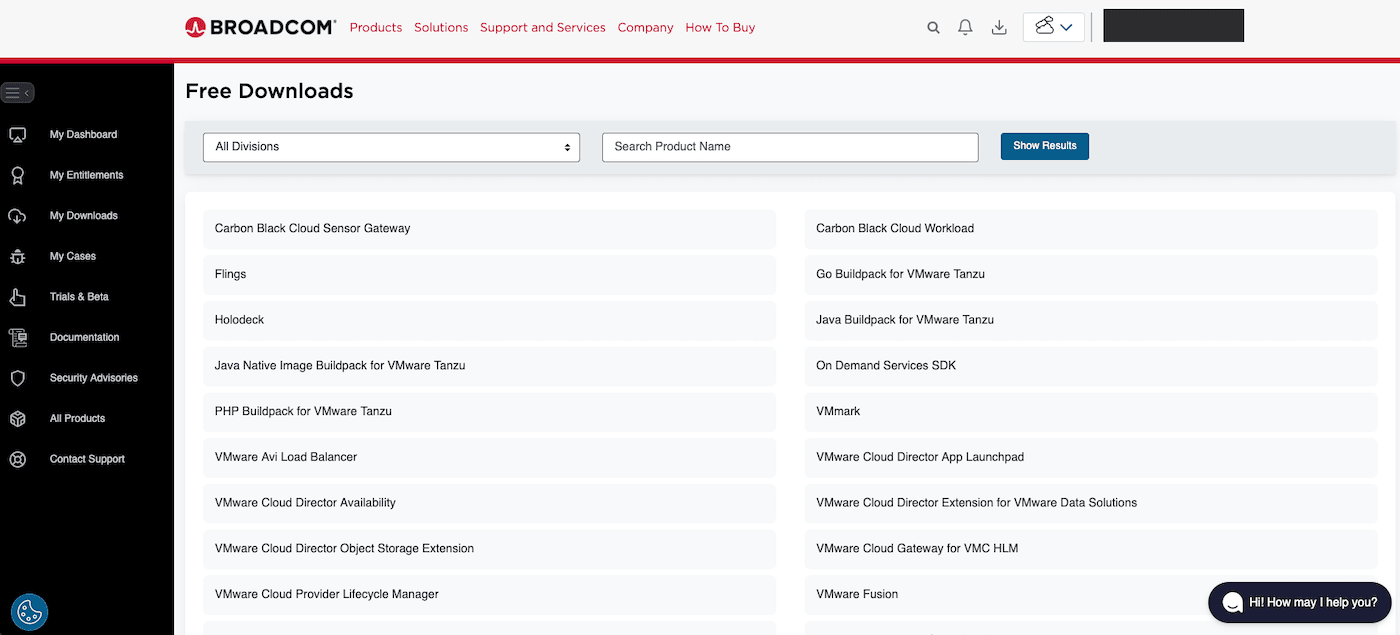1400x635 pixels.
Task: Open the Products menu
Action: coord(376,28)
